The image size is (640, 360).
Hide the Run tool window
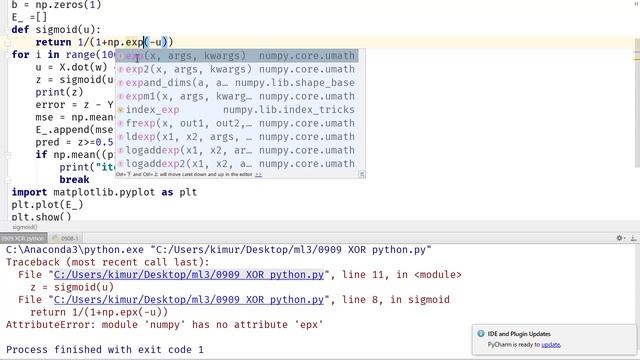(x=633, y=238)
